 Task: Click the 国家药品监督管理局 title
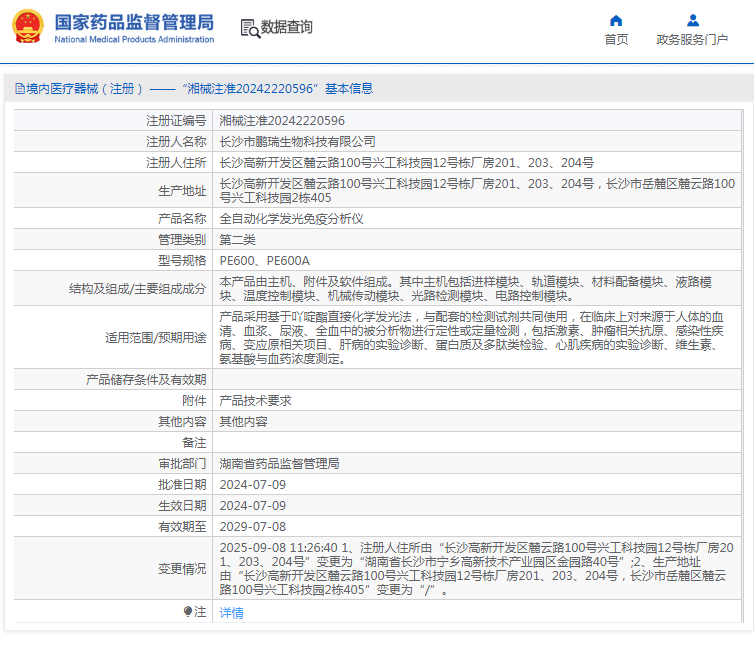pyautogui.click(x=134, y=22)
